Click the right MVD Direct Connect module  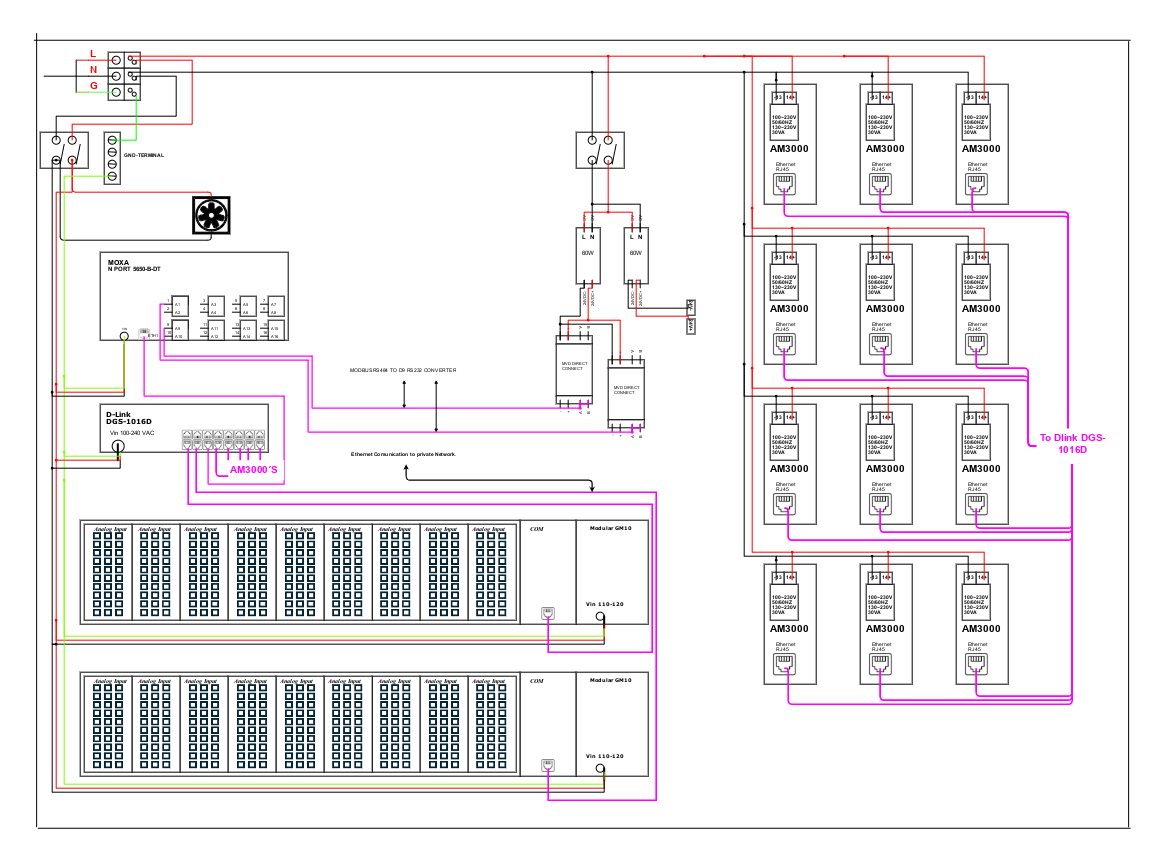pos(627,393)
